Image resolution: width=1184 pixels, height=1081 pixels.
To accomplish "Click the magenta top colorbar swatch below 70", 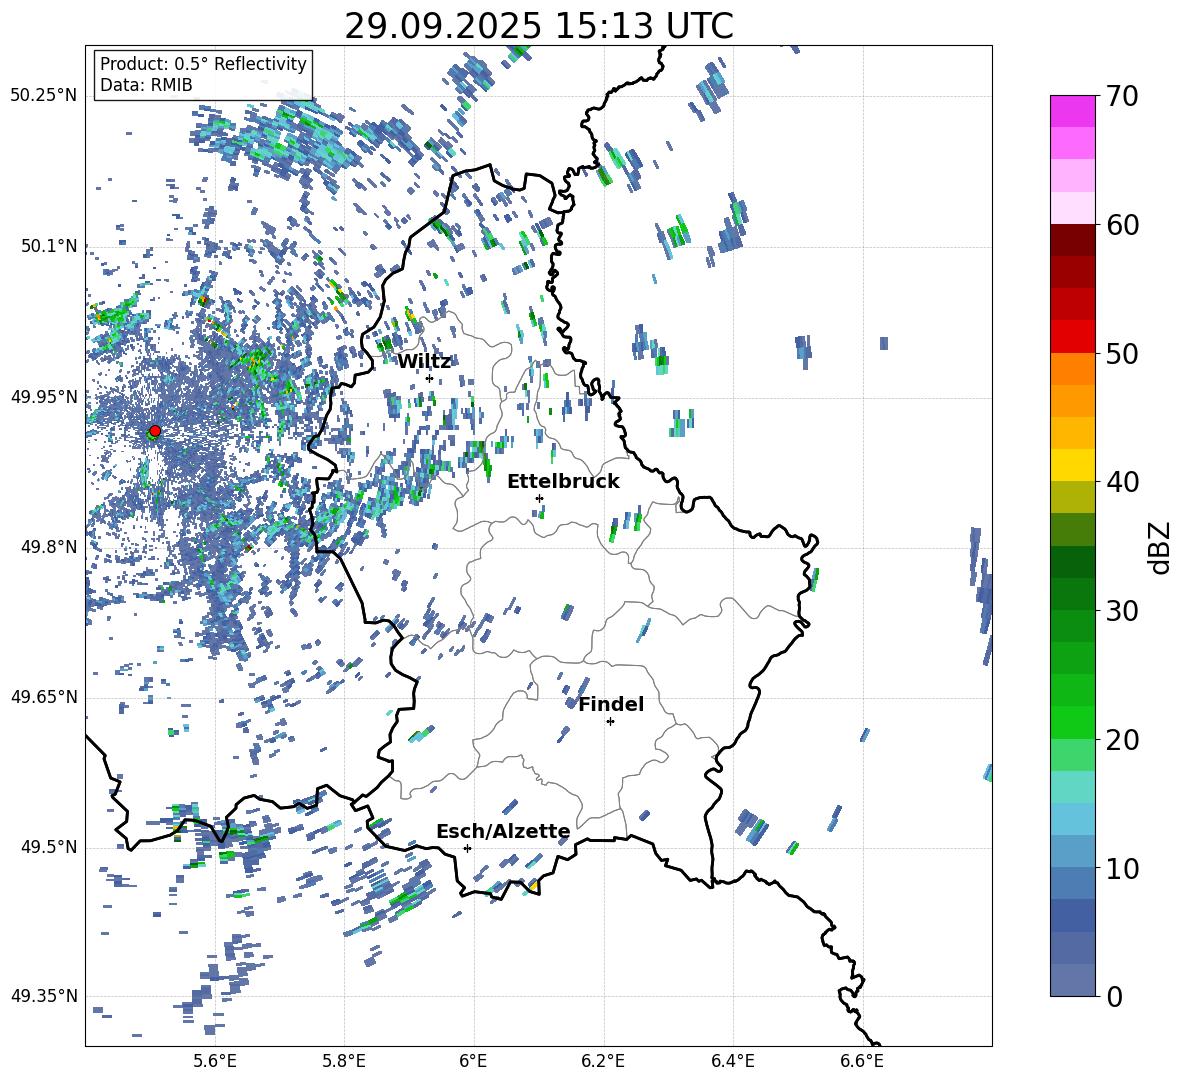I will 1072,111.
